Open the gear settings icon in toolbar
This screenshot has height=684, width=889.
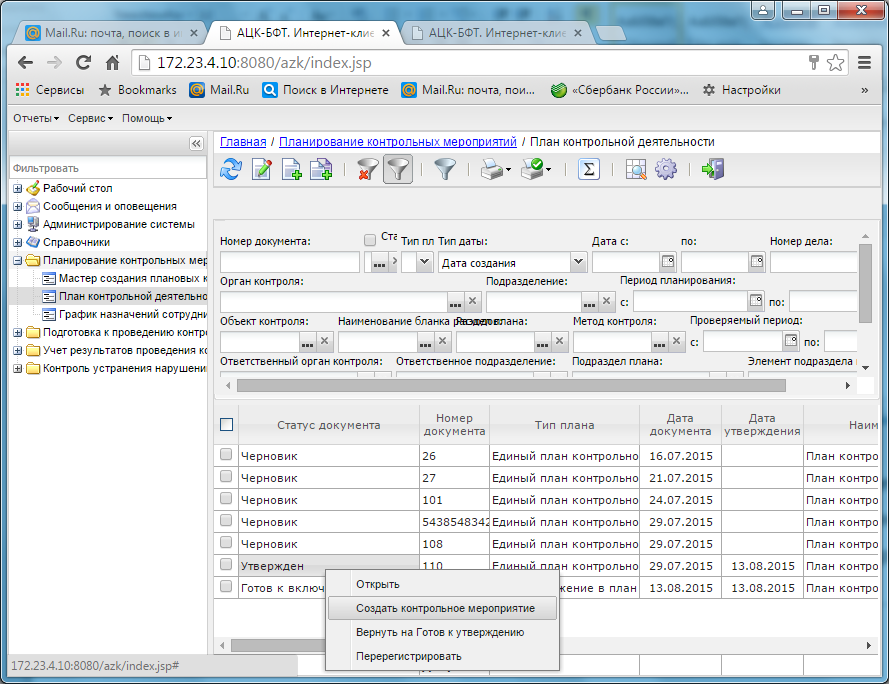click(x=666, y=169)
